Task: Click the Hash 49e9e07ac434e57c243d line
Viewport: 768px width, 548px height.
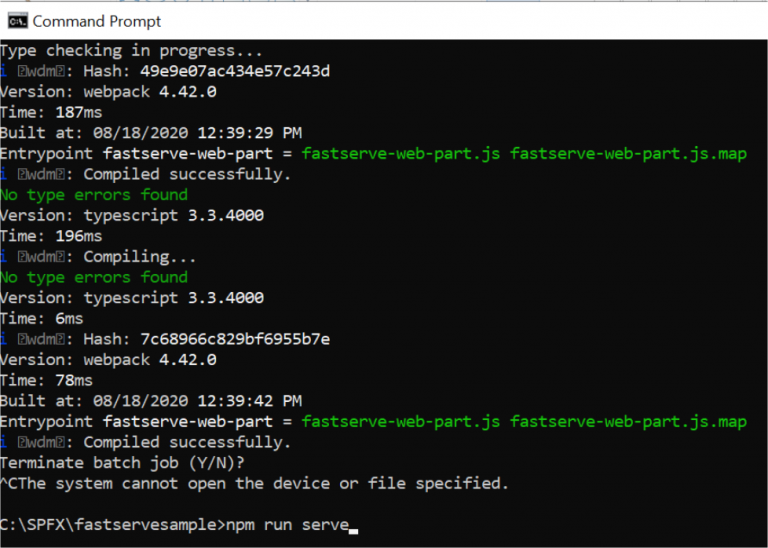Action: pos(165,71)
